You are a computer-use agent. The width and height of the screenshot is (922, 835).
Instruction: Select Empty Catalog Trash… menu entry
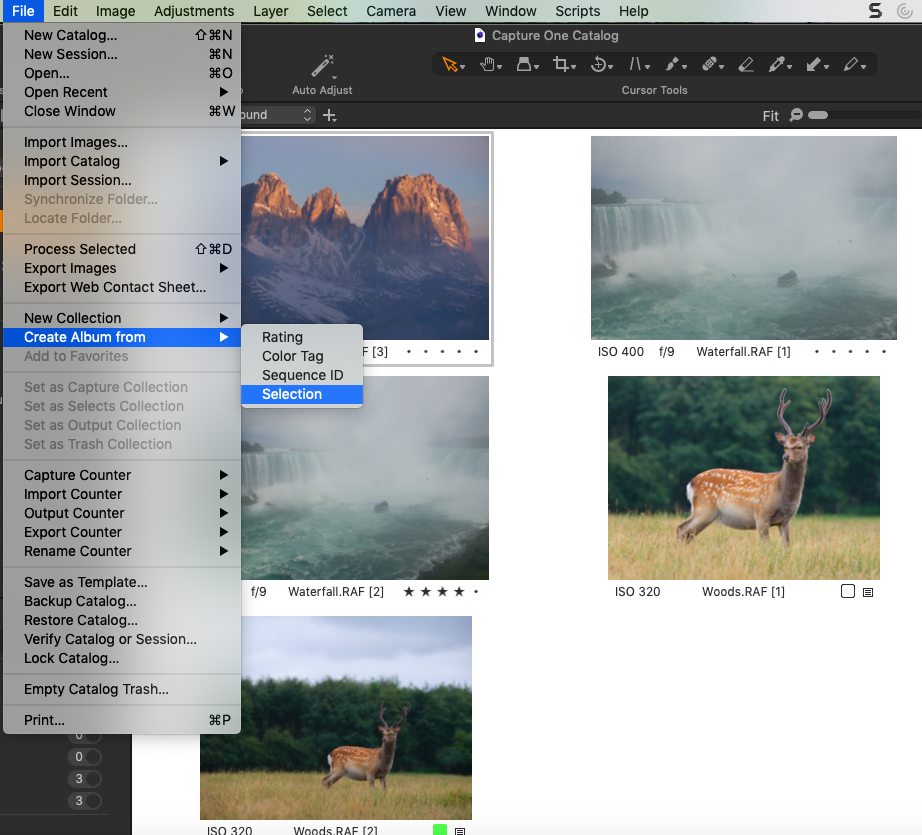(x=122, y=689)
